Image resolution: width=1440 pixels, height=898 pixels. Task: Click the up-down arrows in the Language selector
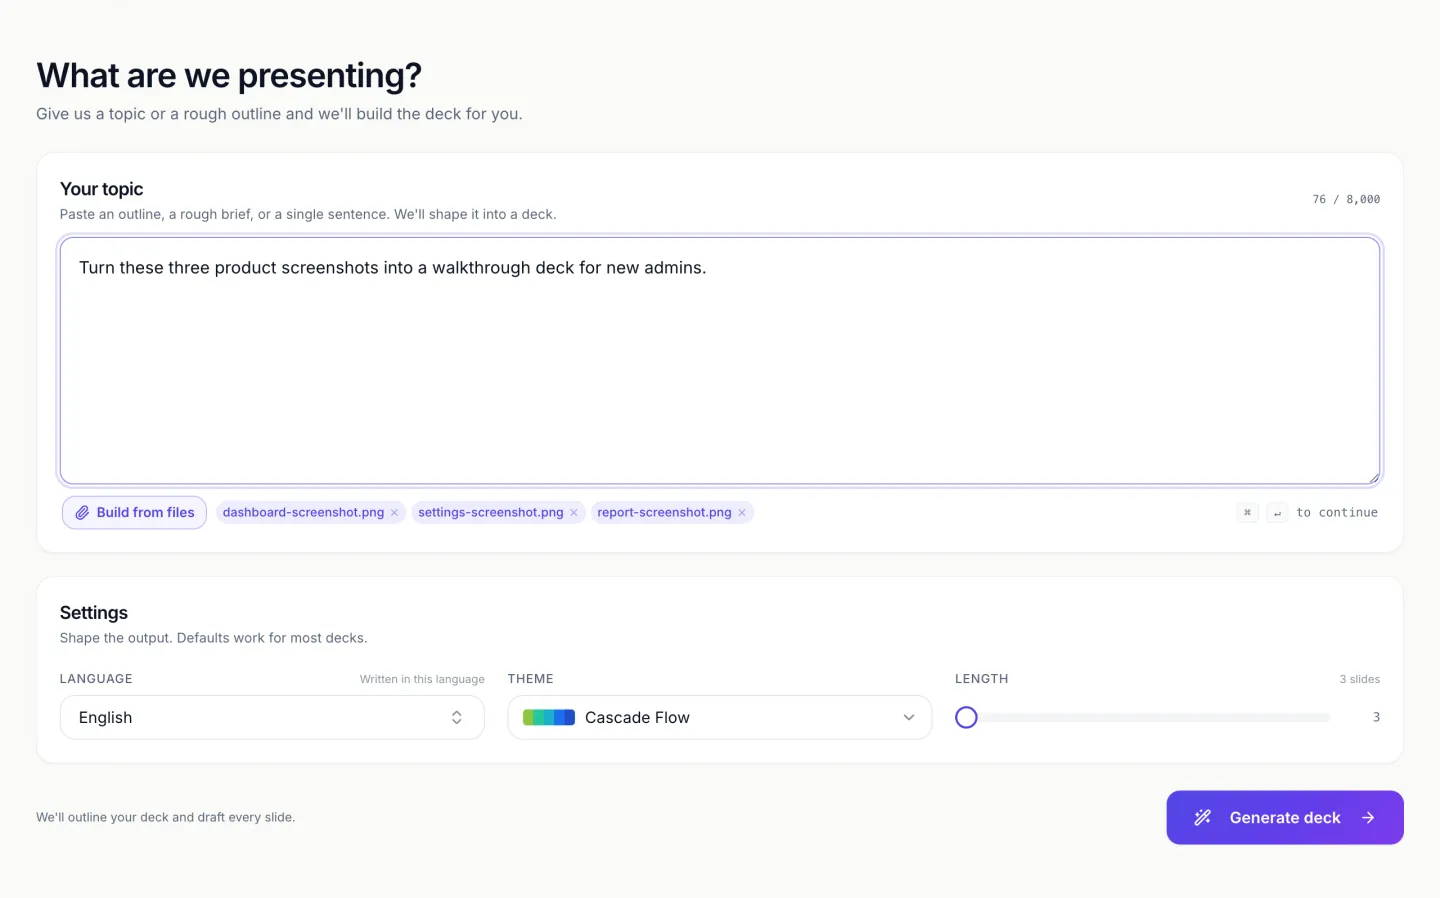pyautogui.click(x=457, y=717)
